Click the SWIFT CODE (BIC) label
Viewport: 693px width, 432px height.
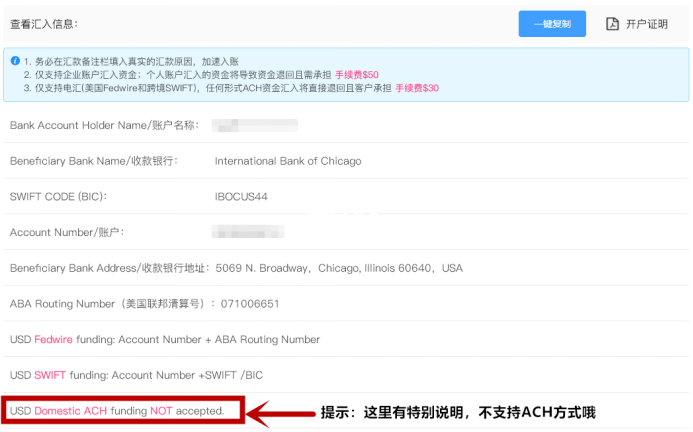[58, 197]
